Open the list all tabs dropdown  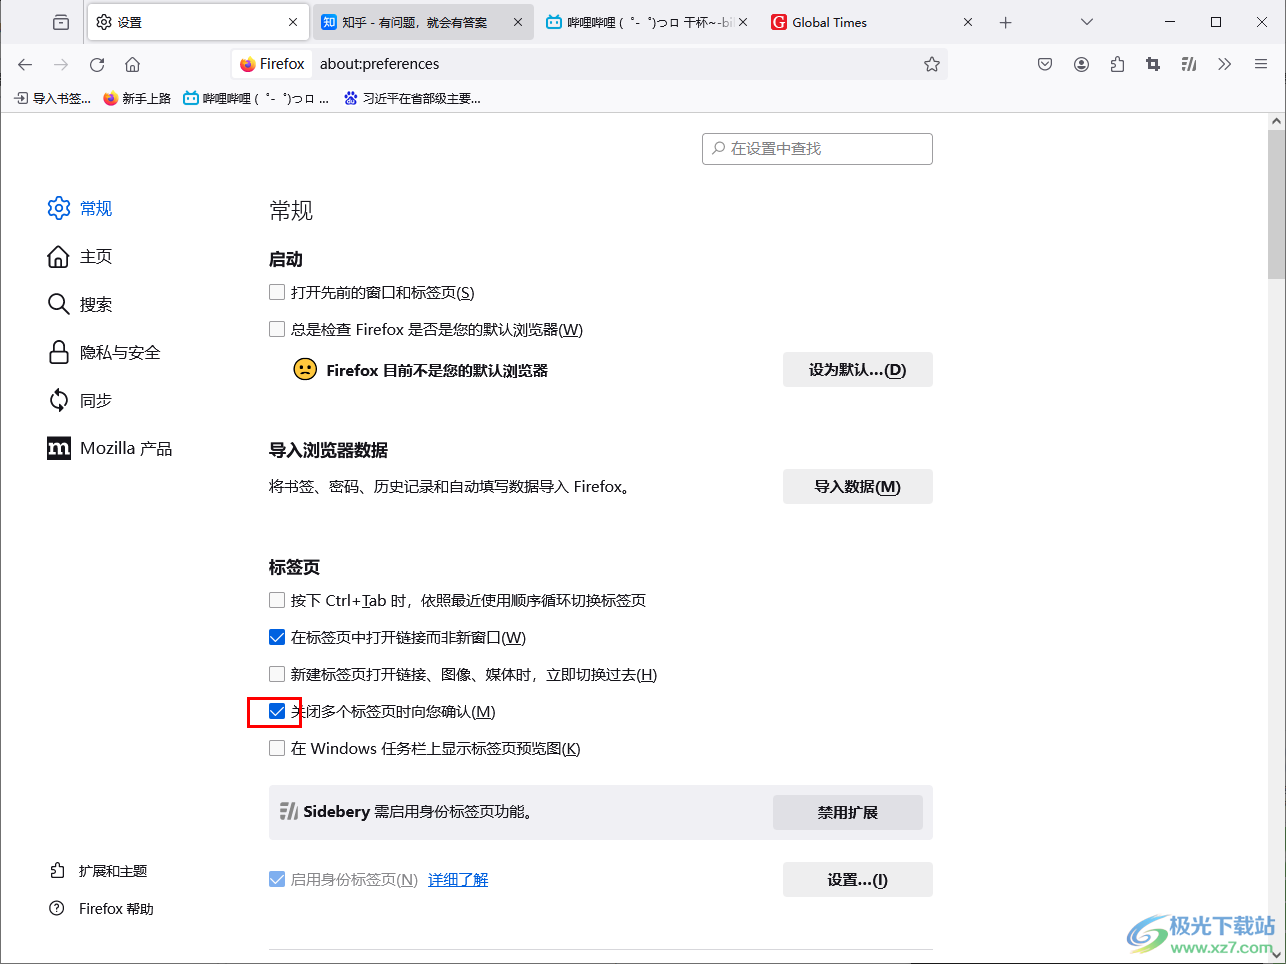click(1087, 22)
